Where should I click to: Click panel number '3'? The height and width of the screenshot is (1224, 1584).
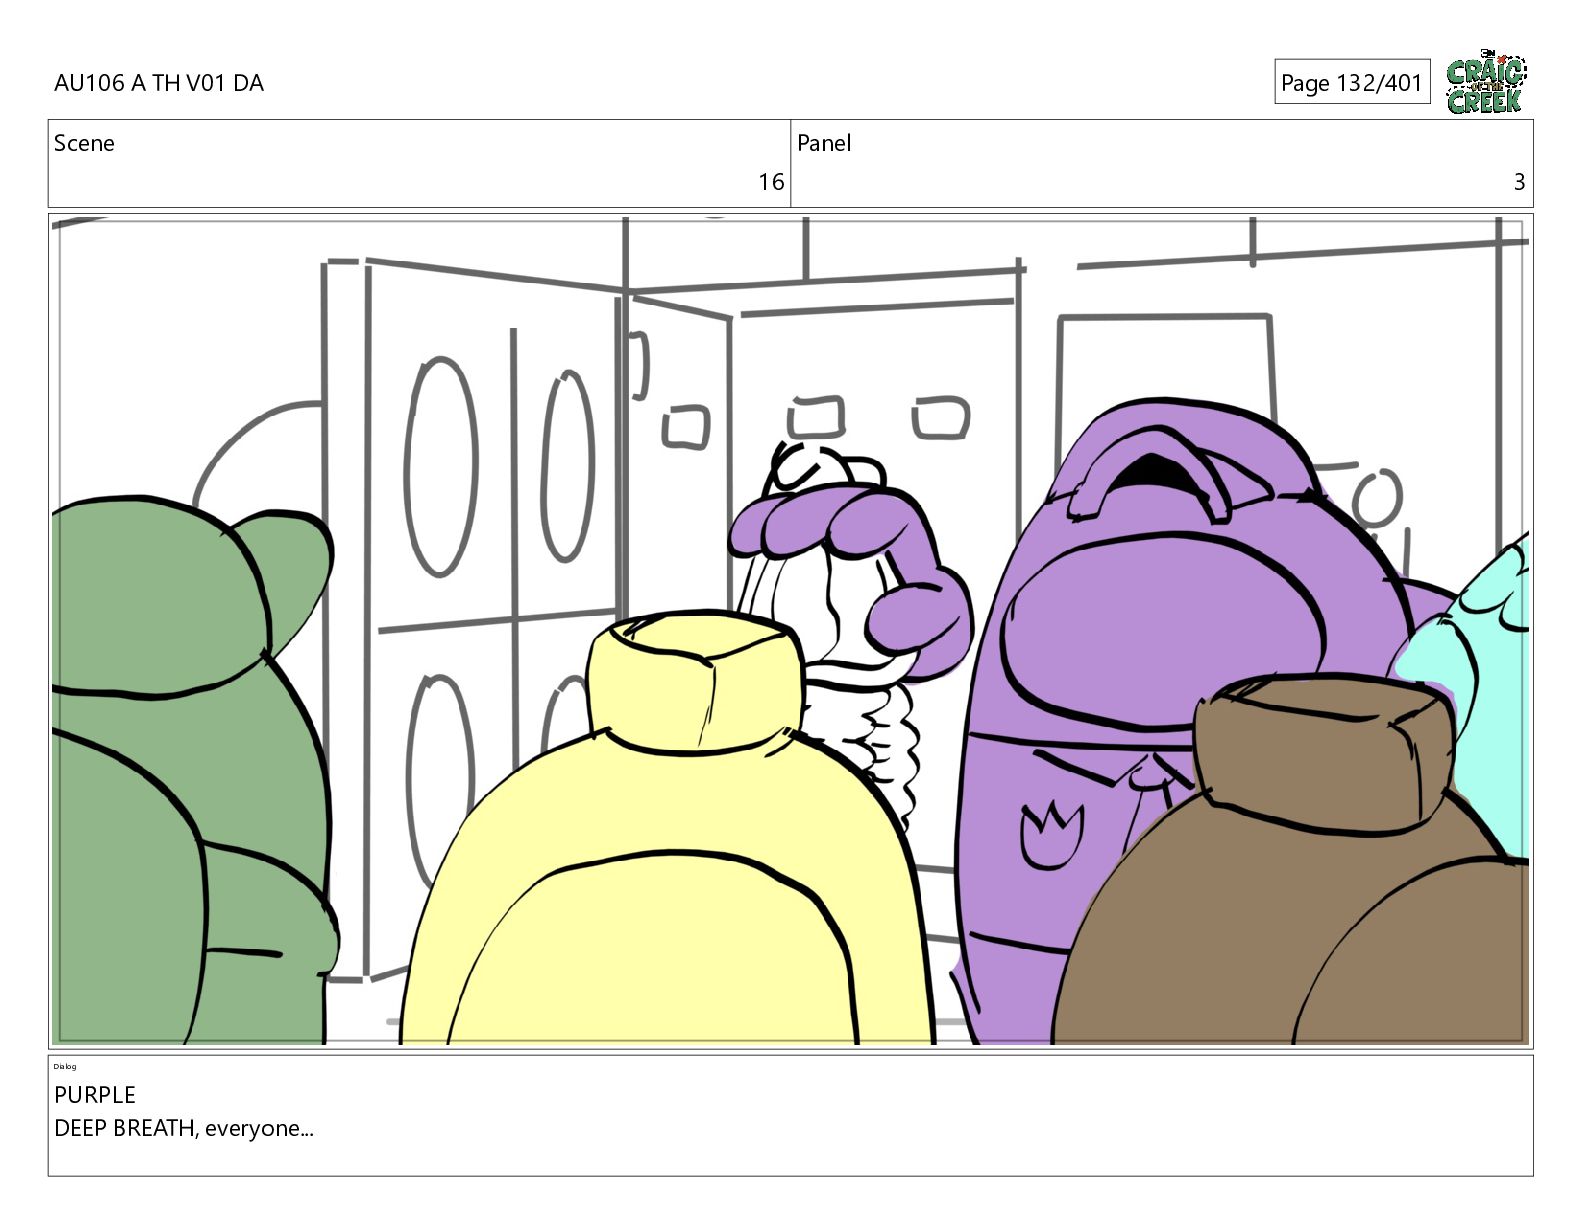click(x=1519, y=182)
